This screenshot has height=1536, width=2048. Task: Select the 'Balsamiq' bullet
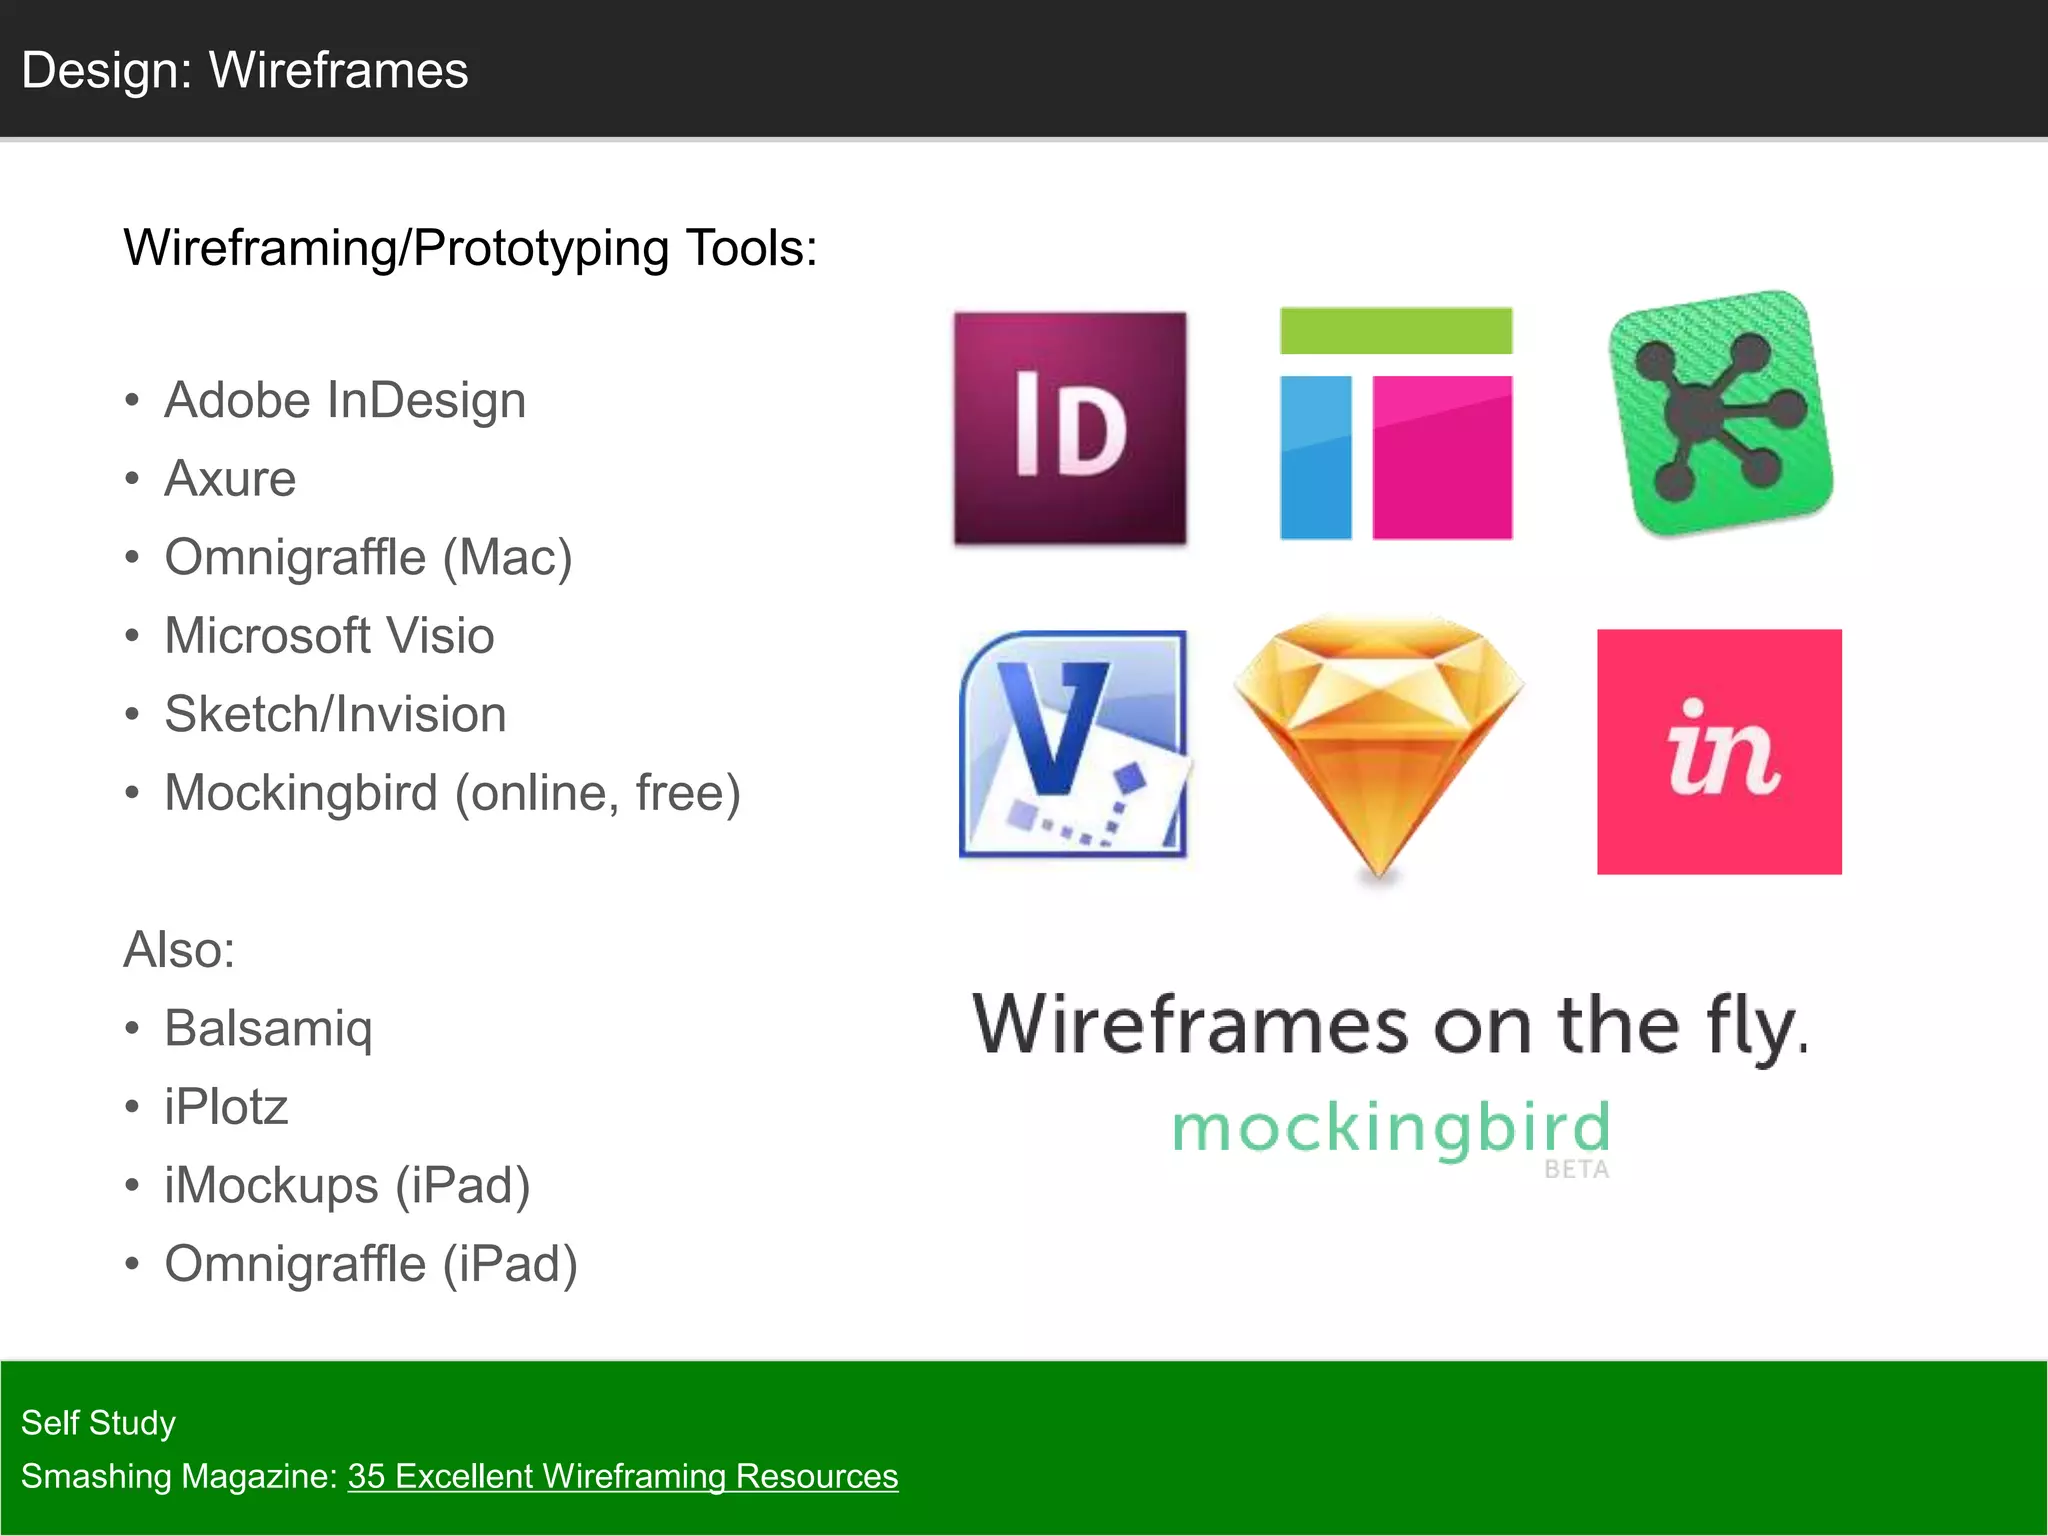[268, 1029]
